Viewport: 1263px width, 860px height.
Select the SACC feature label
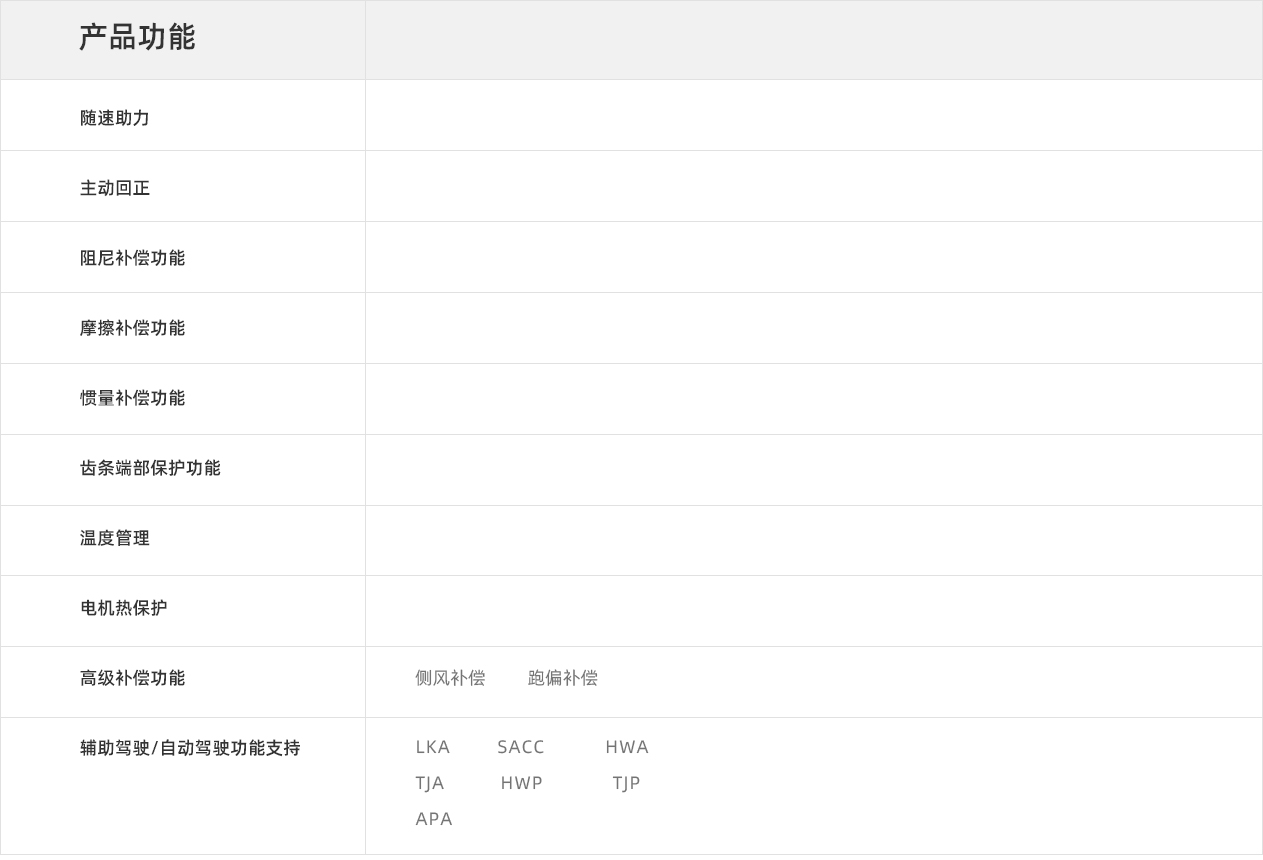pyautogui.click(x=520, y=747)
